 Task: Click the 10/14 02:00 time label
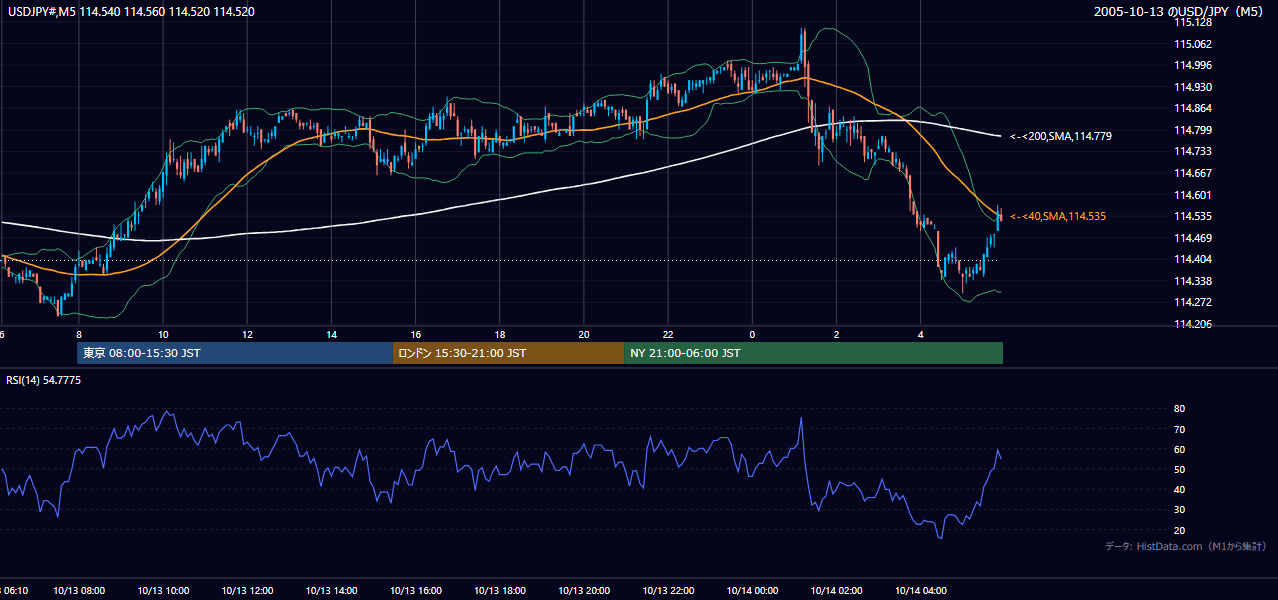[836, 591]
